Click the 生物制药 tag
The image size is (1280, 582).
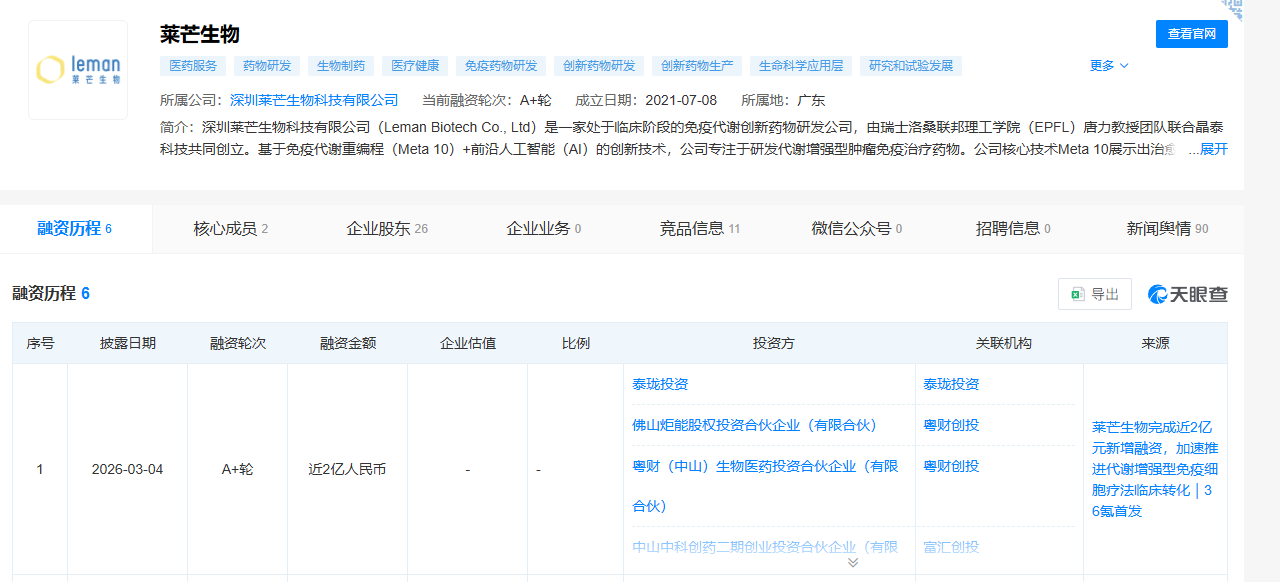coord(341,66)
